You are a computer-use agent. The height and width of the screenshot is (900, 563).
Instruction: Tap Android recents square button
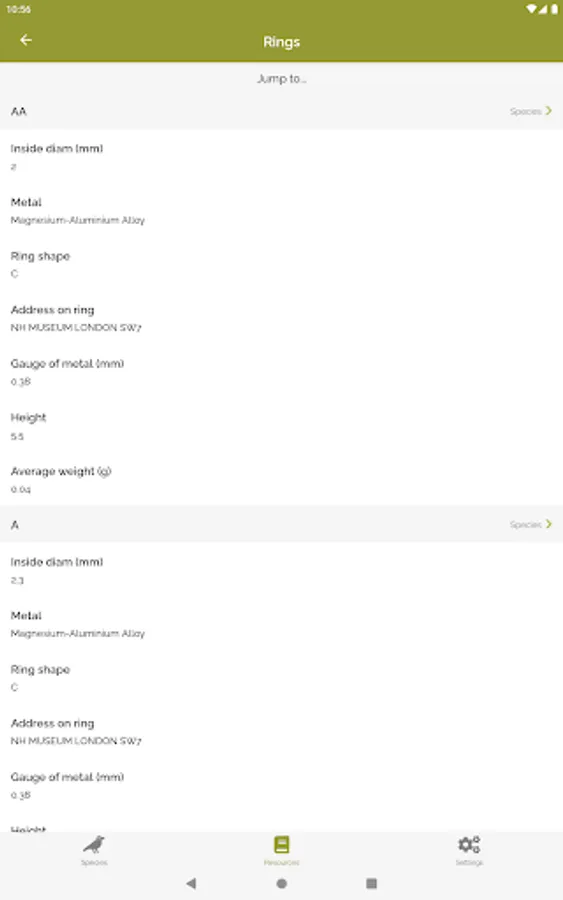[371, 883]
